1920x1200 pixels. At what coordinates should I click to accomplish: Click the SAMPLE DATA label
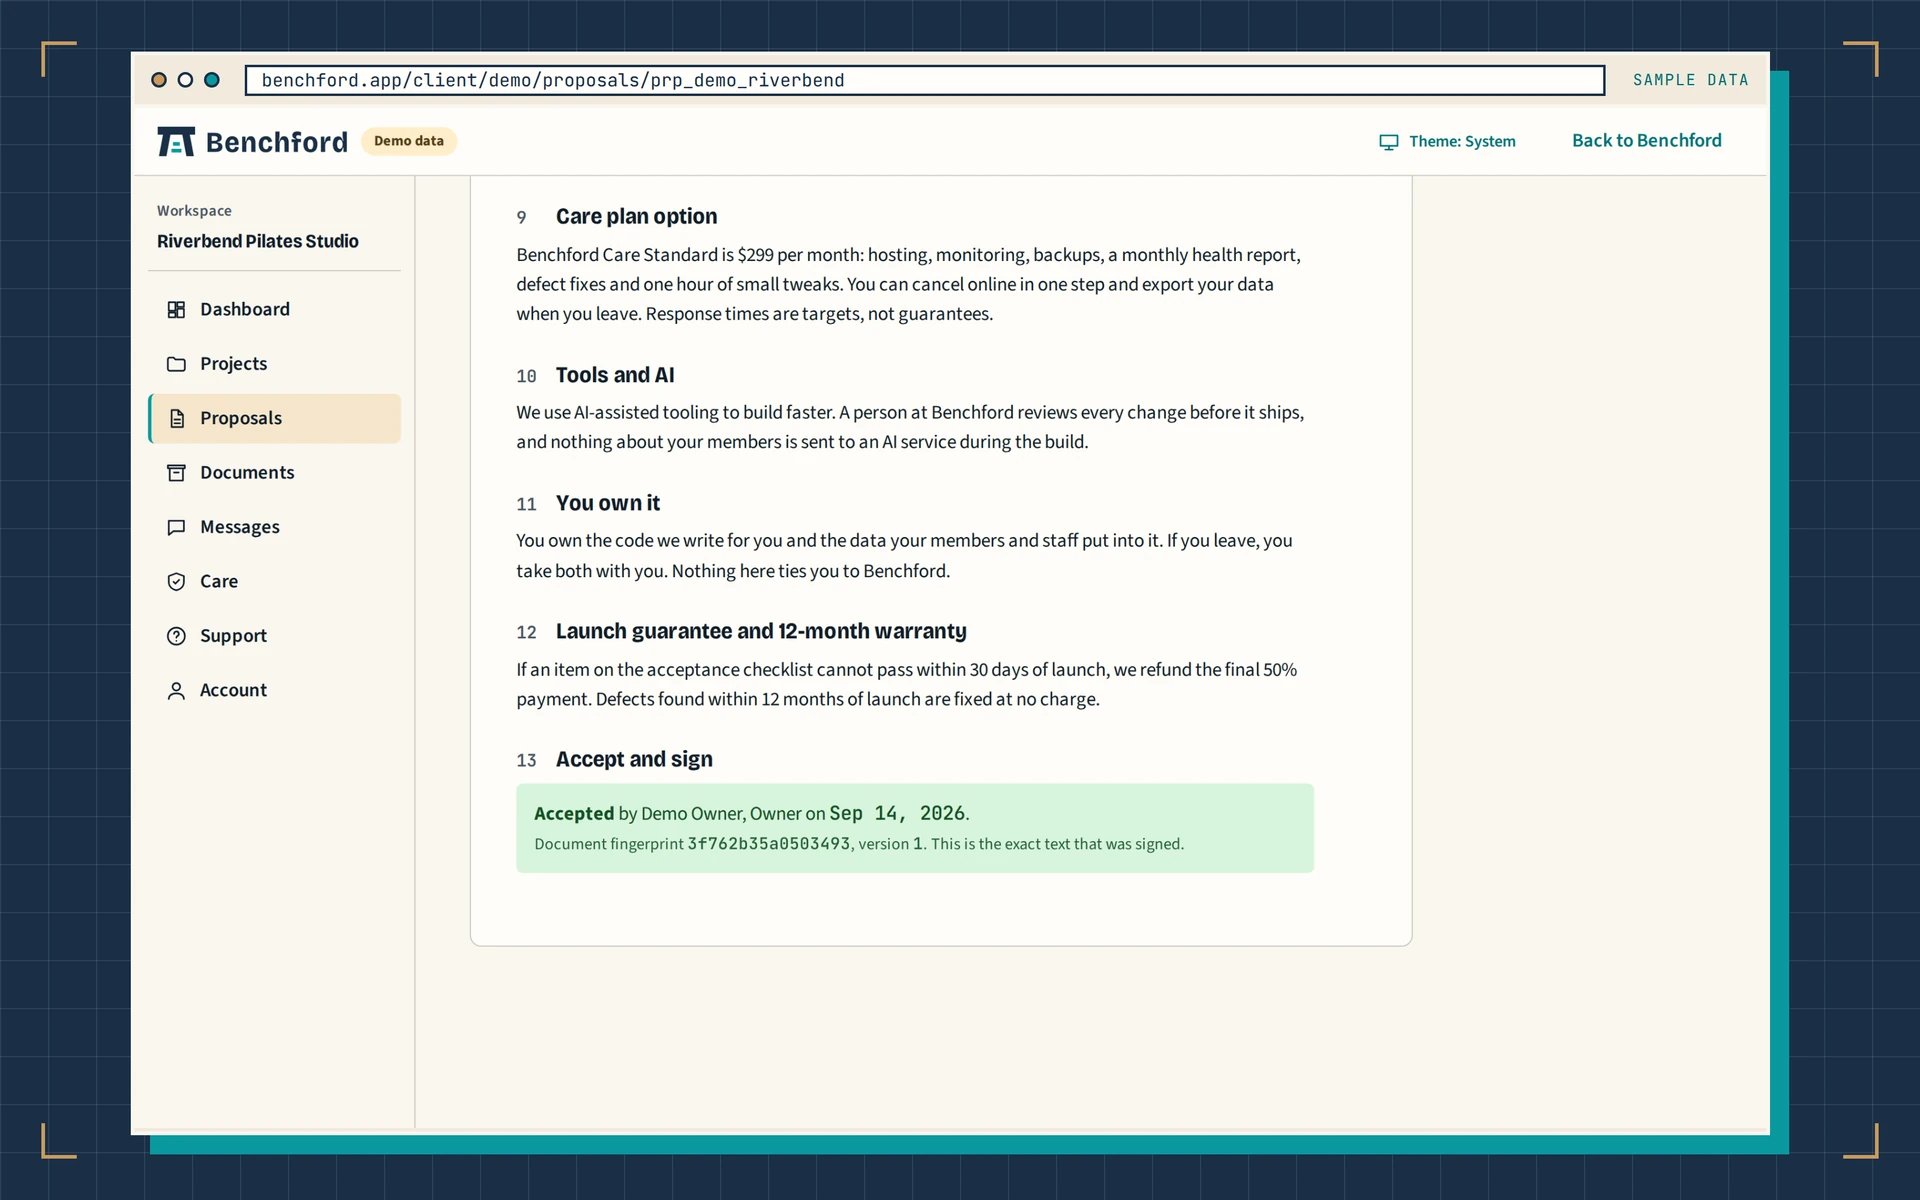pos(1691,81)
